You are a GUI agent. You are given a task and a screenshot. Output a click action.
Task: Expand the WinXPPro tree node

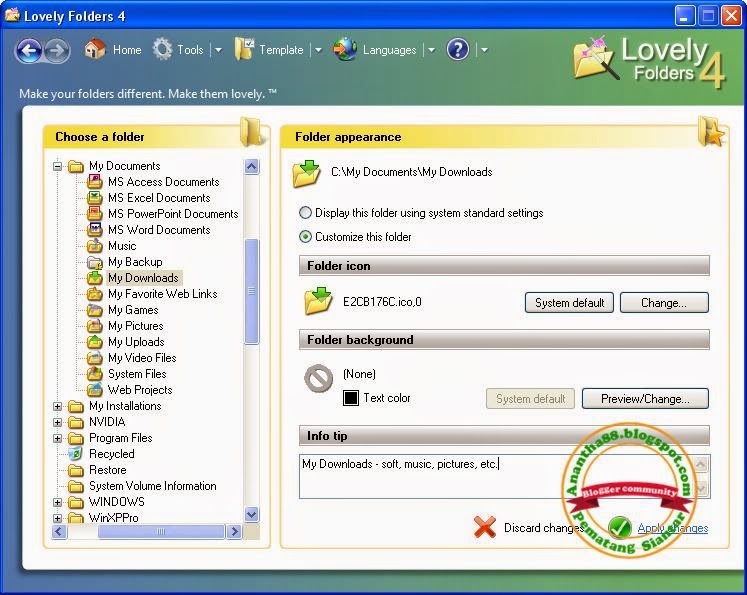click(x=58, y=518)
